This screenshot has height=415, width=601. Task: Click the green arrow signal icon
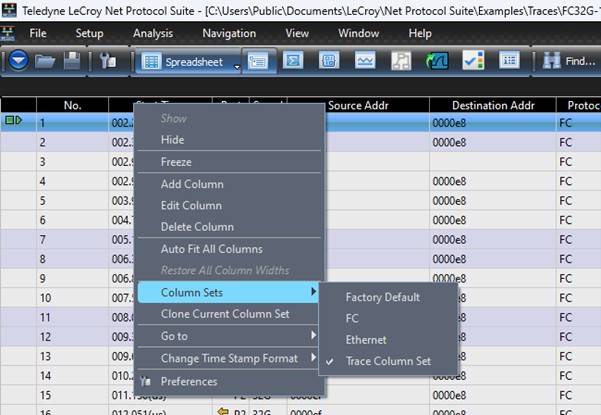pyautogui.click(x=437, y=61)
